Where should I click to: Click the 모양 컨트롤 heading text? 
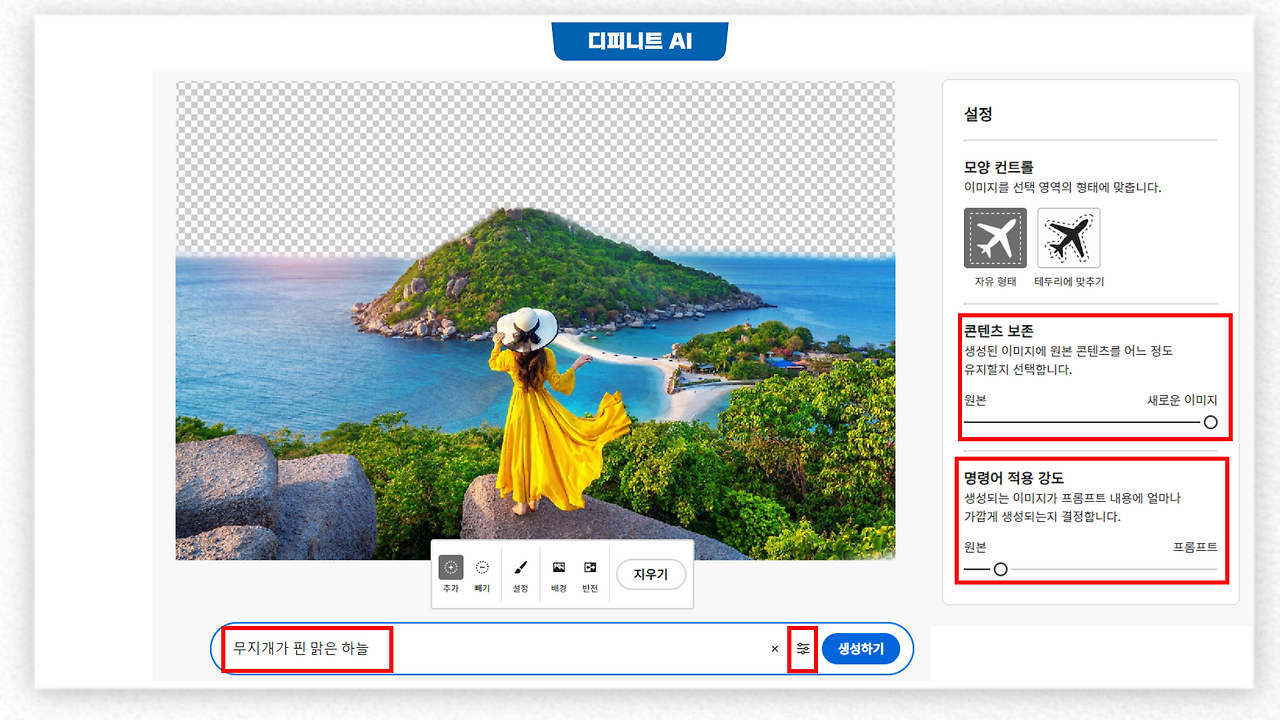point(999,167)
